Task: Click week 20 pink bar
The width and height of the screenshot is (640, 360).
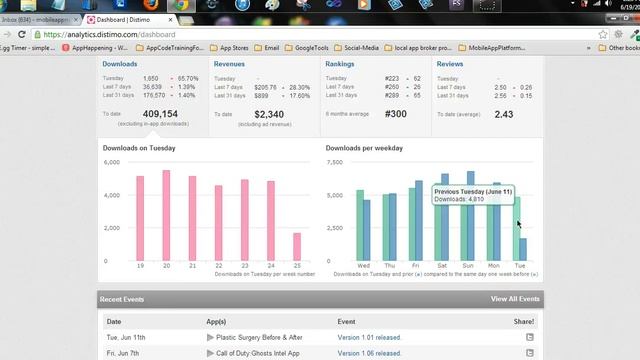Action: [x=166, y=216]
